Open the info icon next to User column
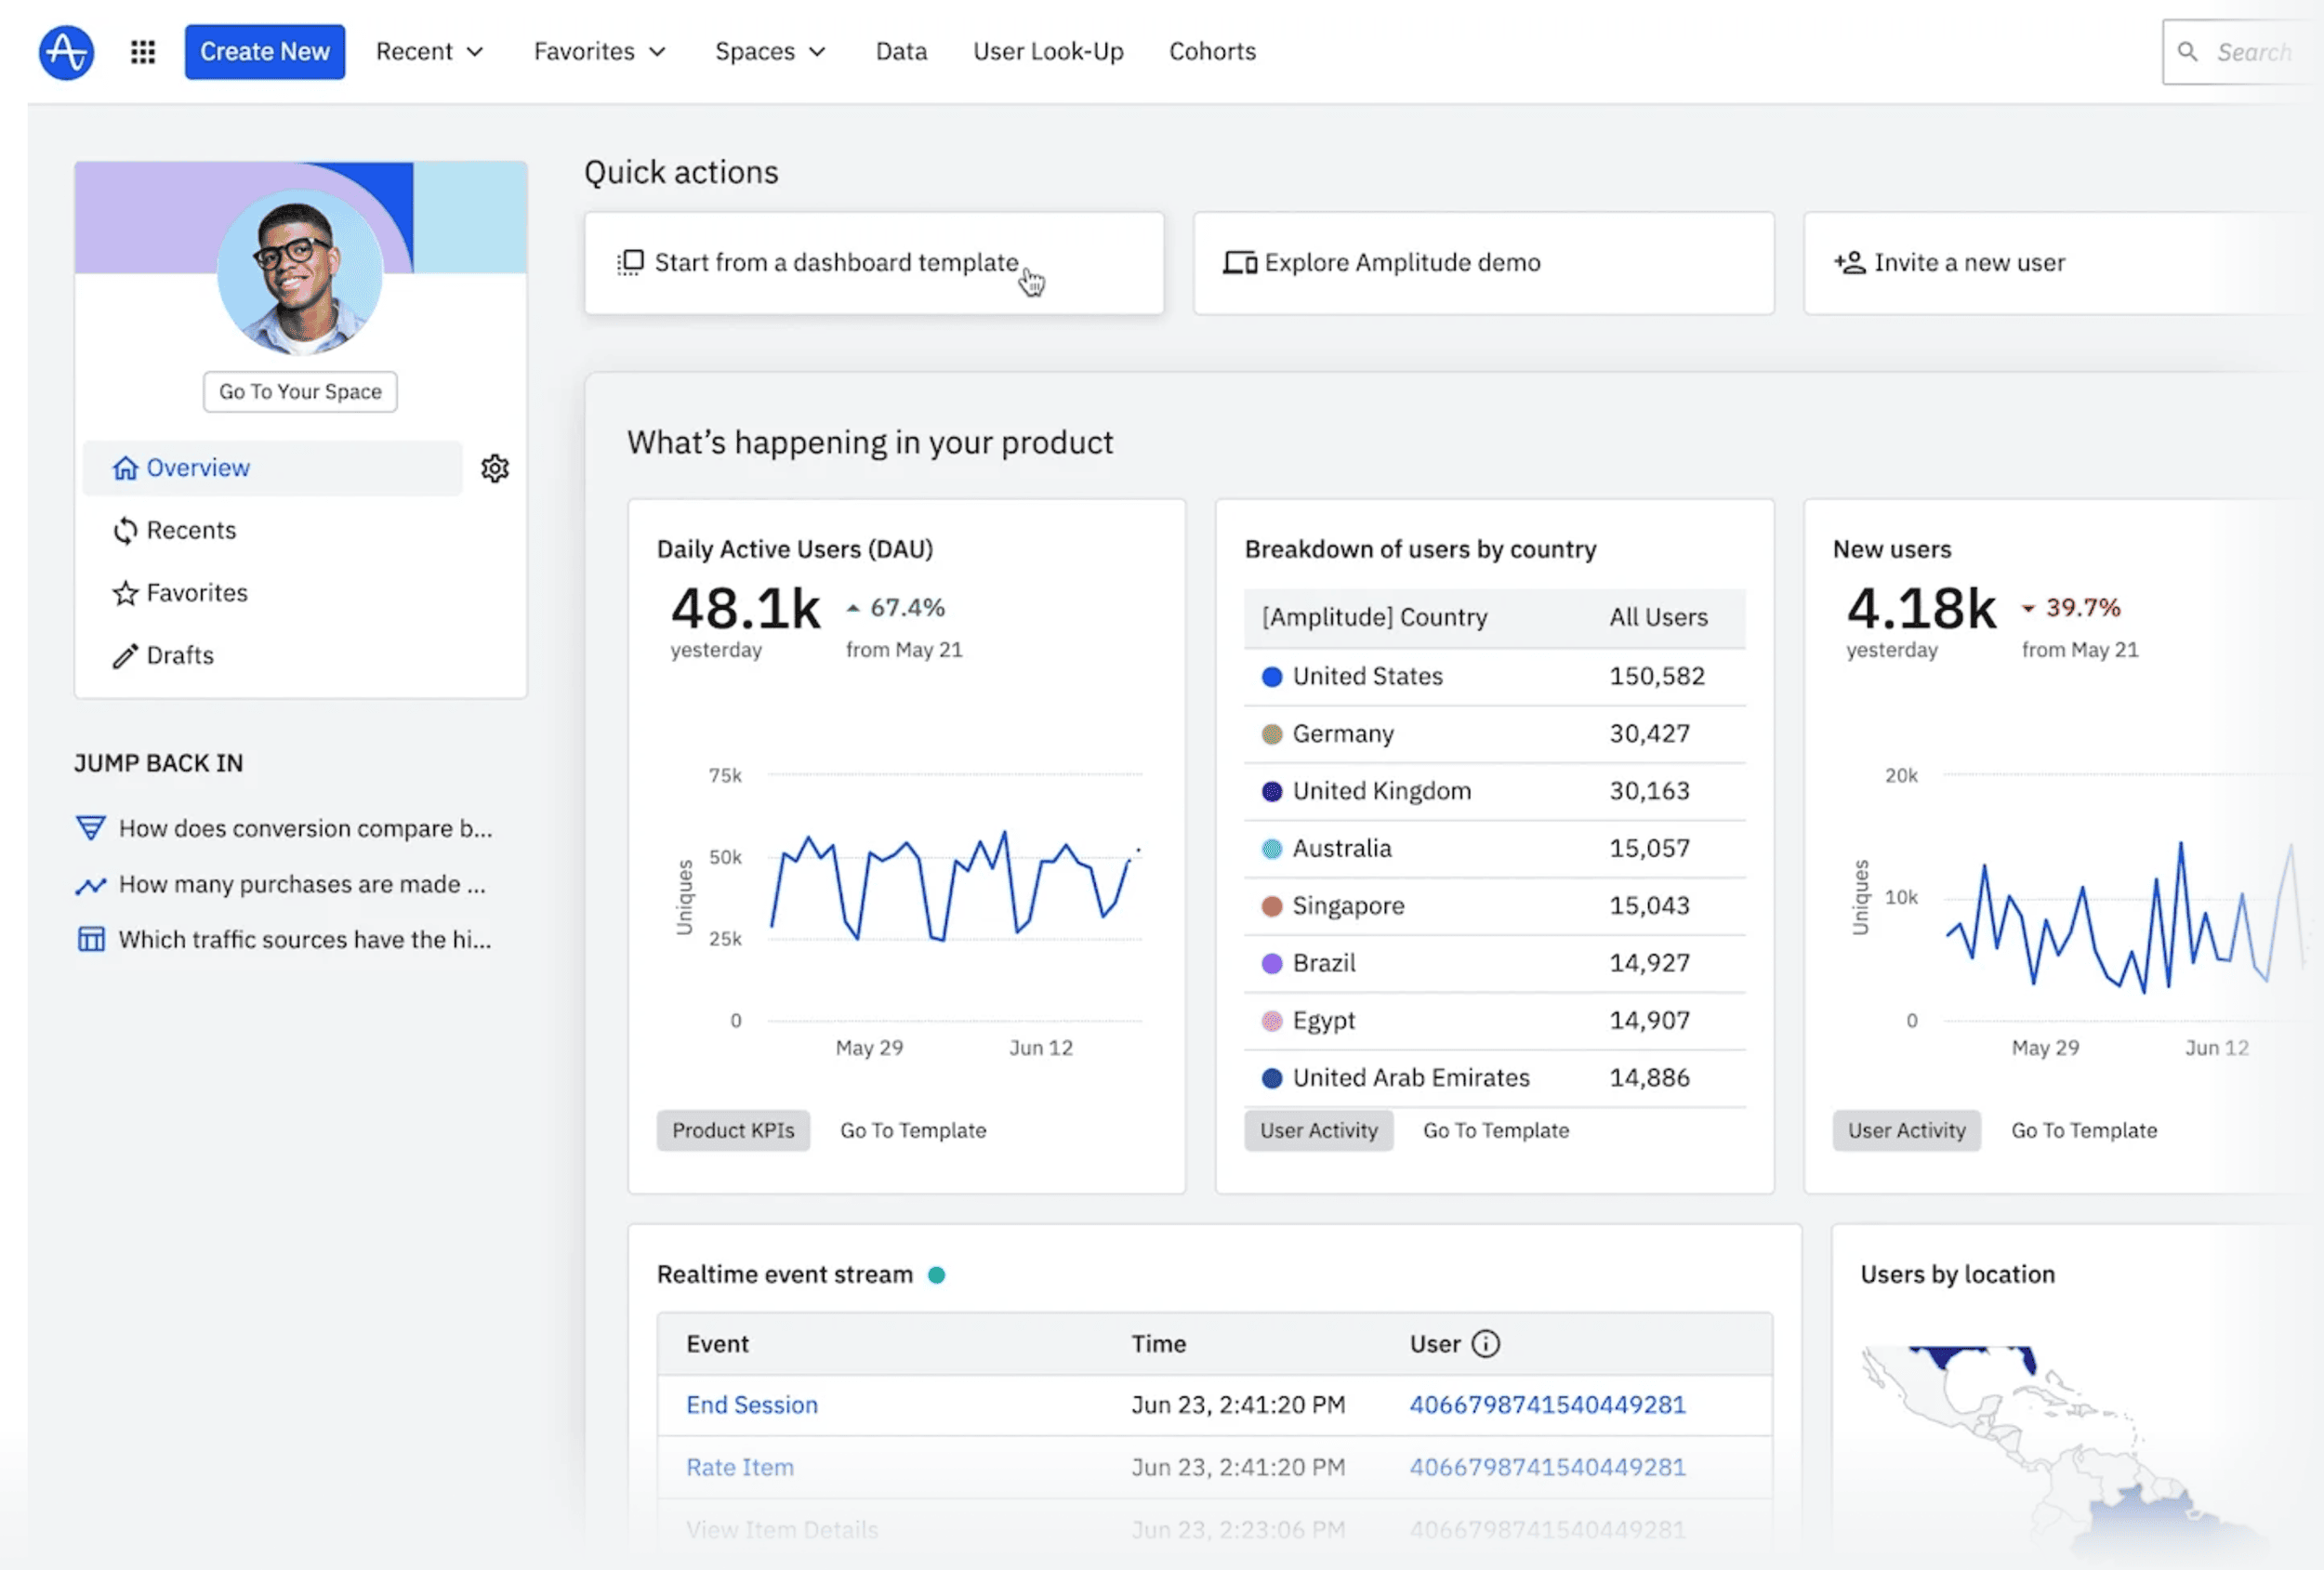Image resolution: width=2324 pixels, height=1570 pixels. point(1488,1343)
